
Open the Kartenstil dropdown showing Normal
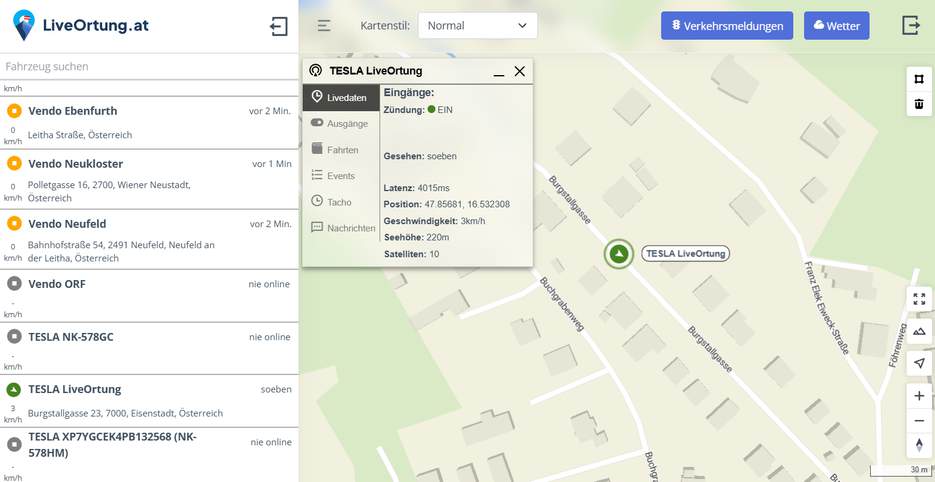click(x=478, y=26)
